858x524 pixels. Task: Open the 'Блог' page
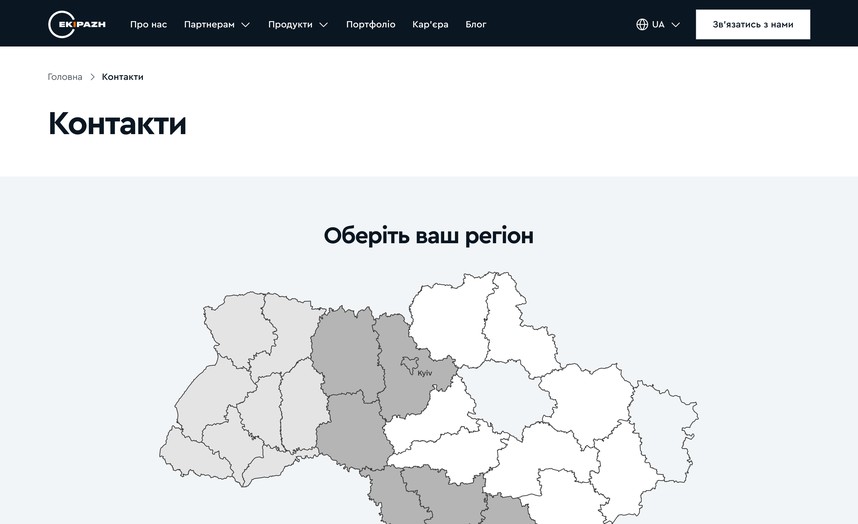pos(476,25)
